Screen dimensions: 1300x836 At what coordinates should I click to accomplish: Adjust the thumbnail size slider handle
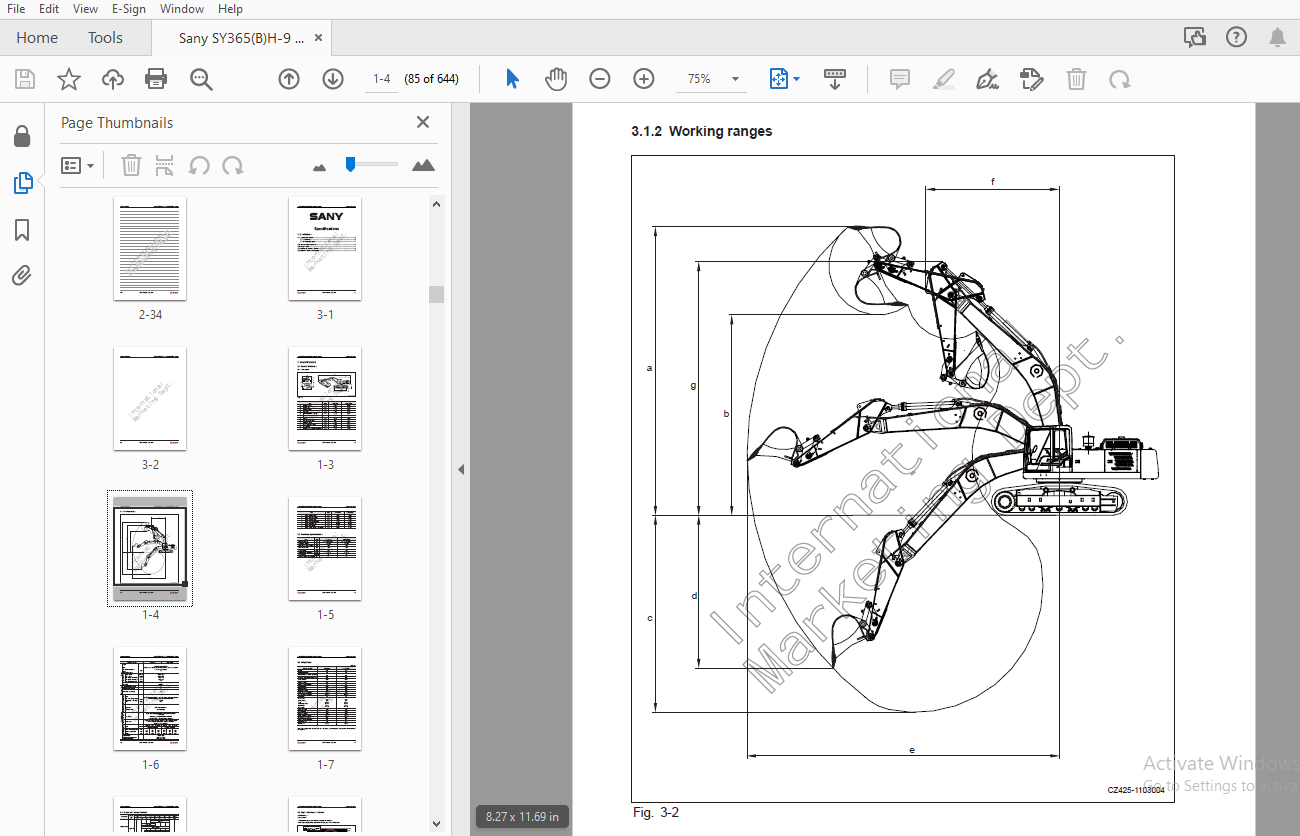[x=350, y=164]
